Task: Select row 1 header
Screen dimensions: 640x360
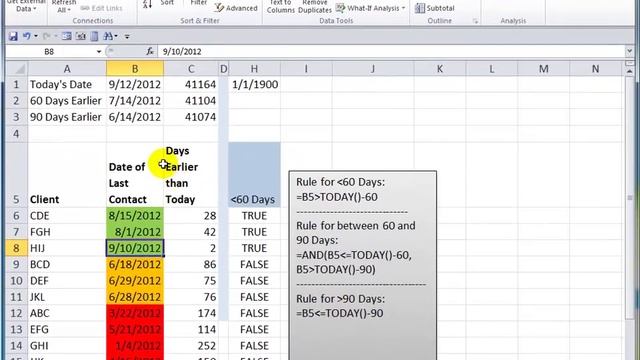Action: tap(16, 84)
